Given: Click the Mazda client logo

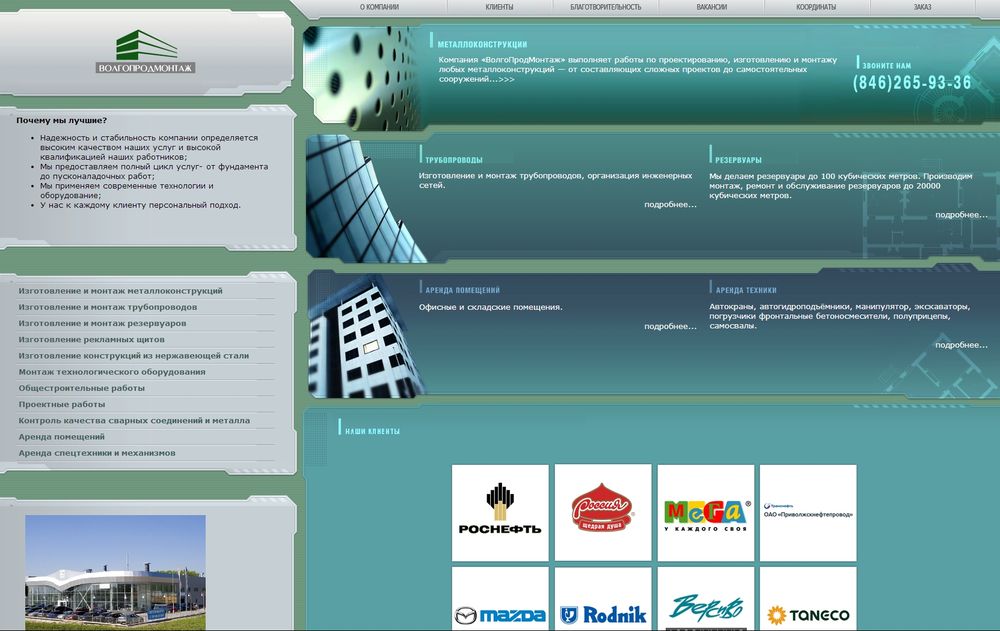Looking at the screenshot, I should (500, 599).
